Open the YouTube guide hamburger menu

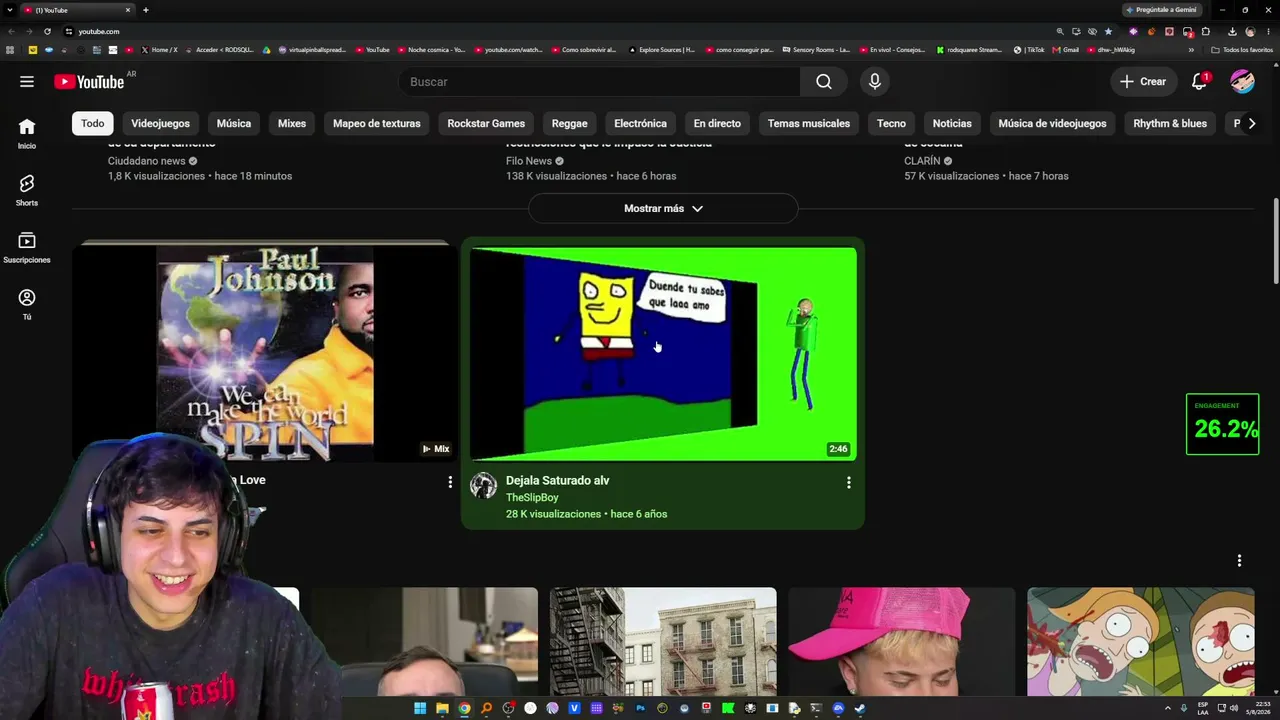coord(27,82)
